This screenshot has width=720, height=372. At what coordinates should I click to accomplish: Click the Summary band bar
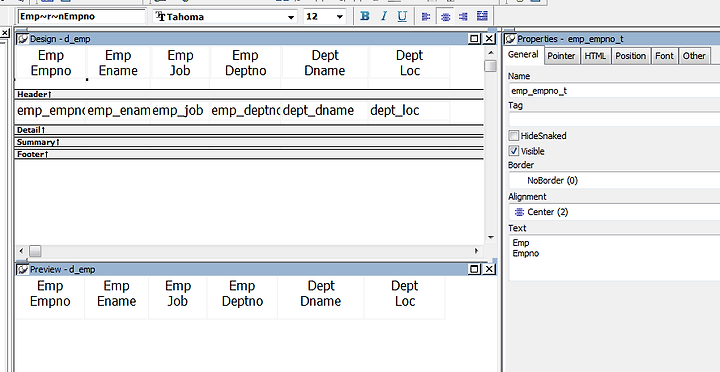point(249,142)
